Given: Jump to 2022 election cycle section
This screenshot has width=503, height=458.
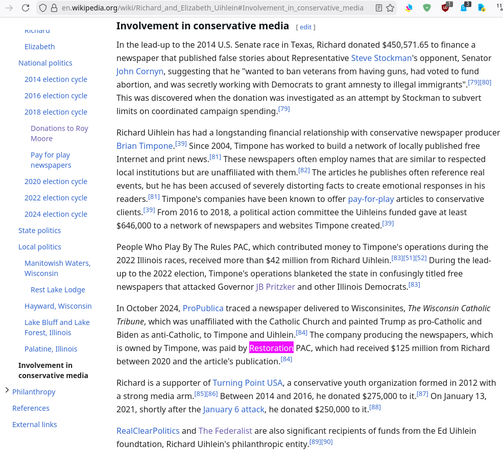Looking at the screenshot, I should tap(56, 198).
